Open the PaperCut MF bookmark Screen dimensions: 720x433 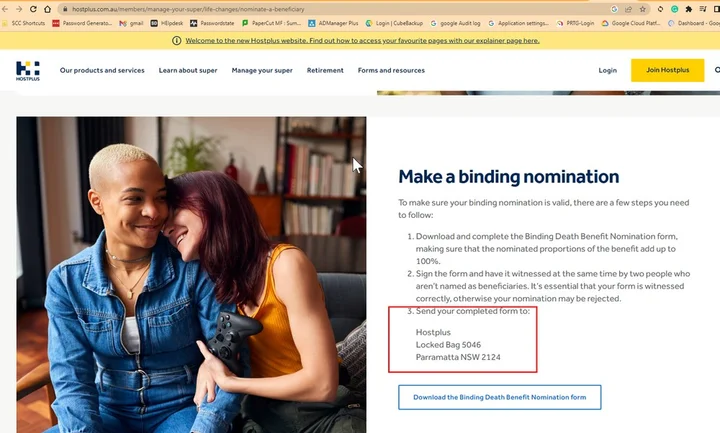point(271,23)
